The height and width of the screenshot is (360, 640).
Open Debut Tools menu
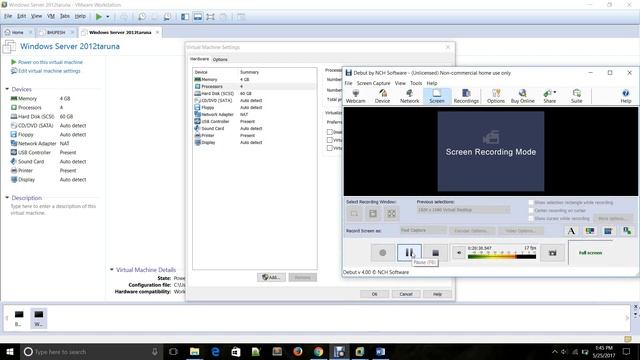pos(416,83)
